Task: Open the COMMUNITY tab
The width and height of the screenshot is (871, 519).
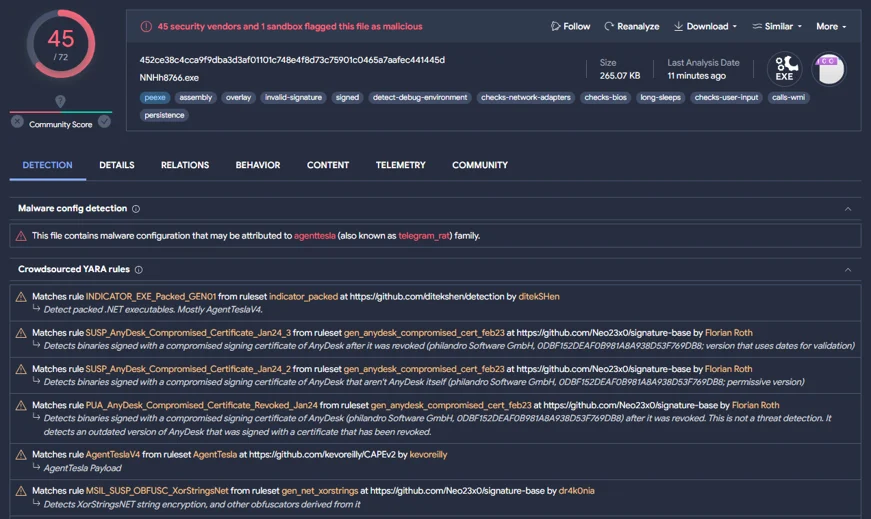Action: 480,165
